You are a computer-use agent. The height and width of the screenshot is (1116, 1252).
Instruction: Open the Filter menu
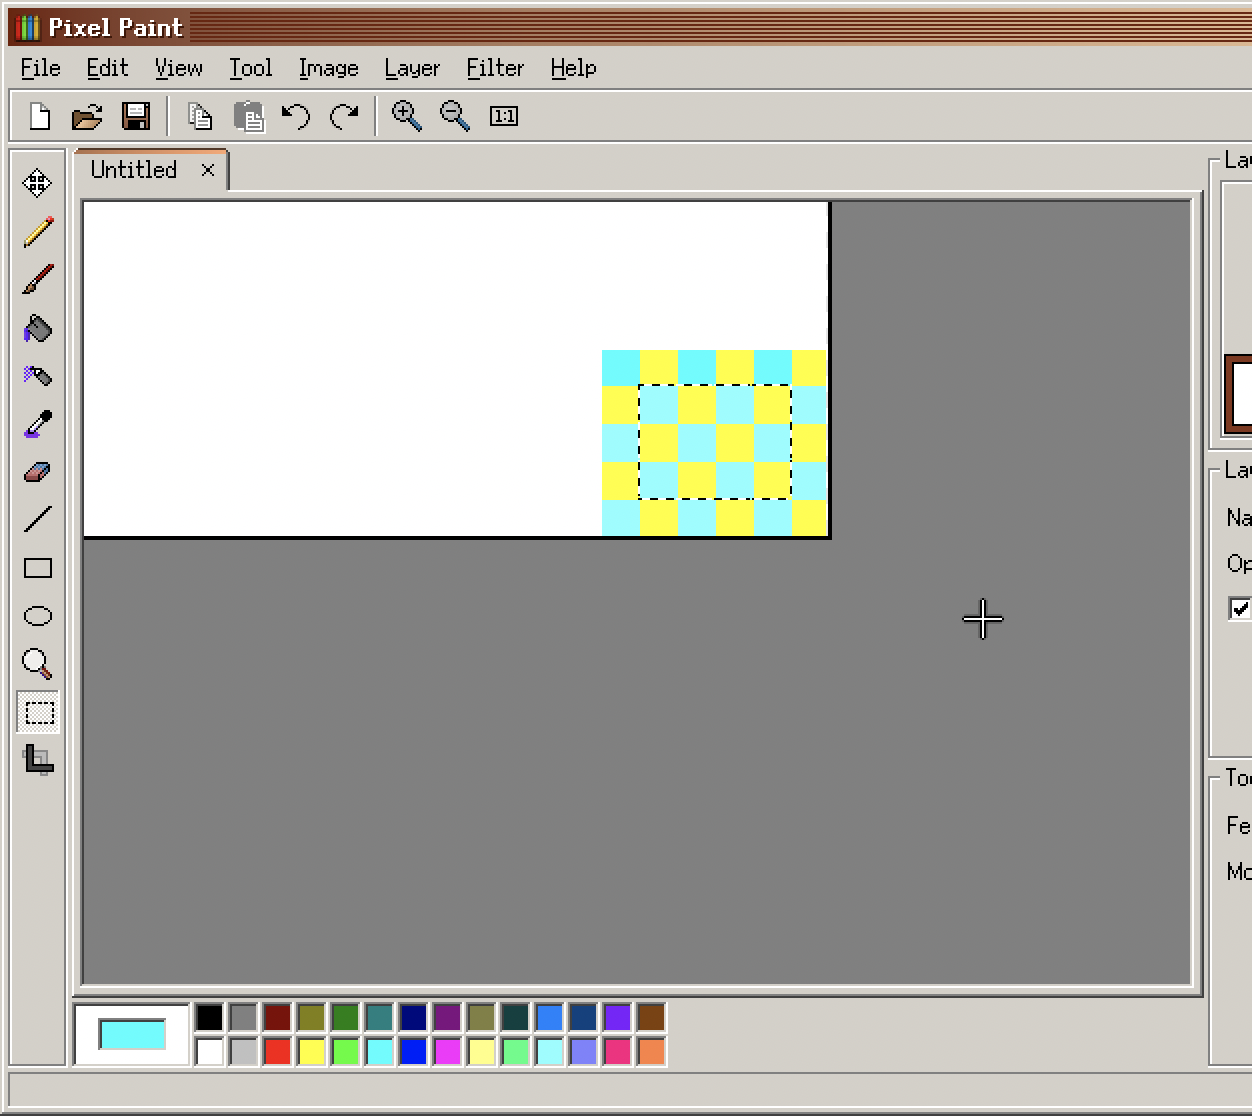point(495,67)
